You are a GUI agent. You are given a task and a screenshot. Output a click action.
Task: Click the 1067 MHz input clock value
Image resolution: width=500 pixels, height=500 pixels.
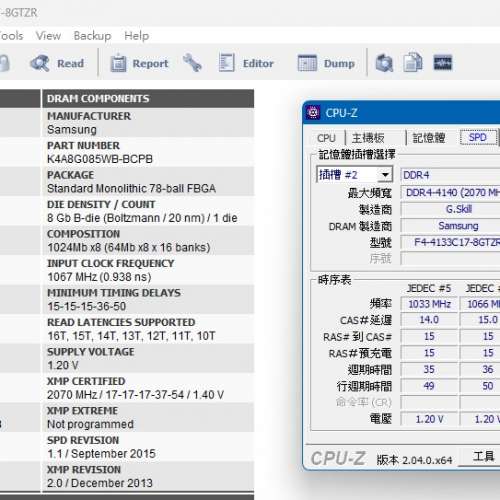coord(99,277)
